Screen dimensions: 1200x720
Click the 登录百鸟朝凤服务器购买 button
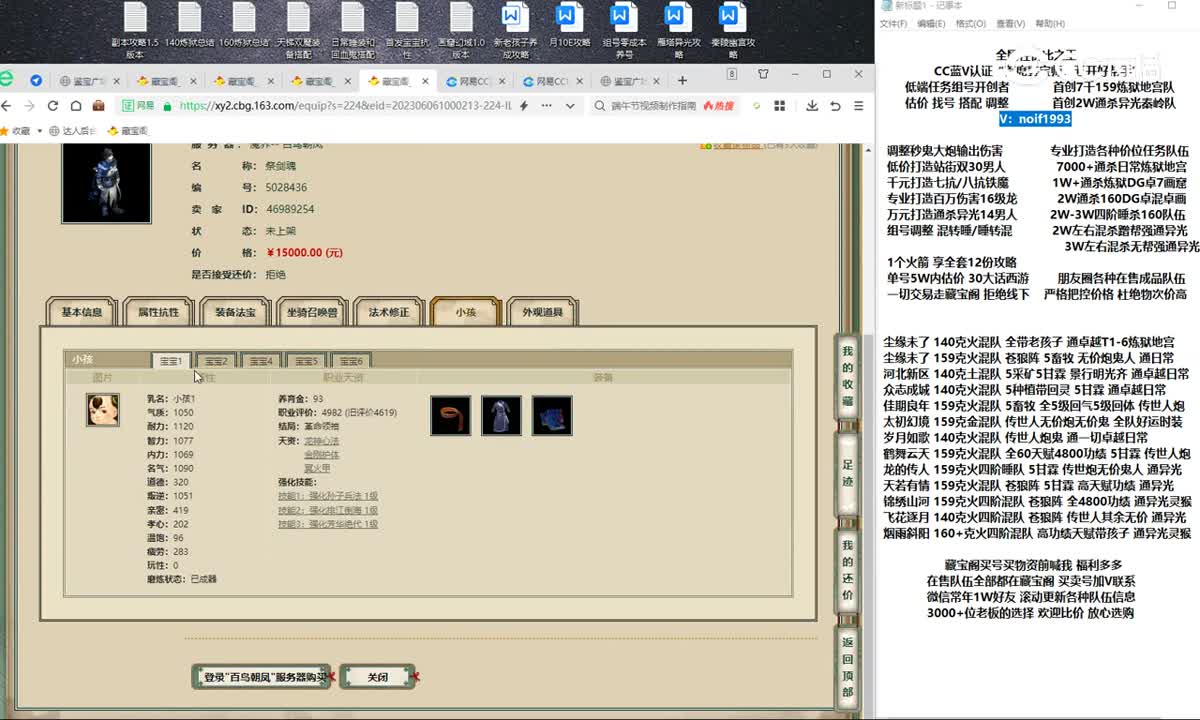pos(264,677)
